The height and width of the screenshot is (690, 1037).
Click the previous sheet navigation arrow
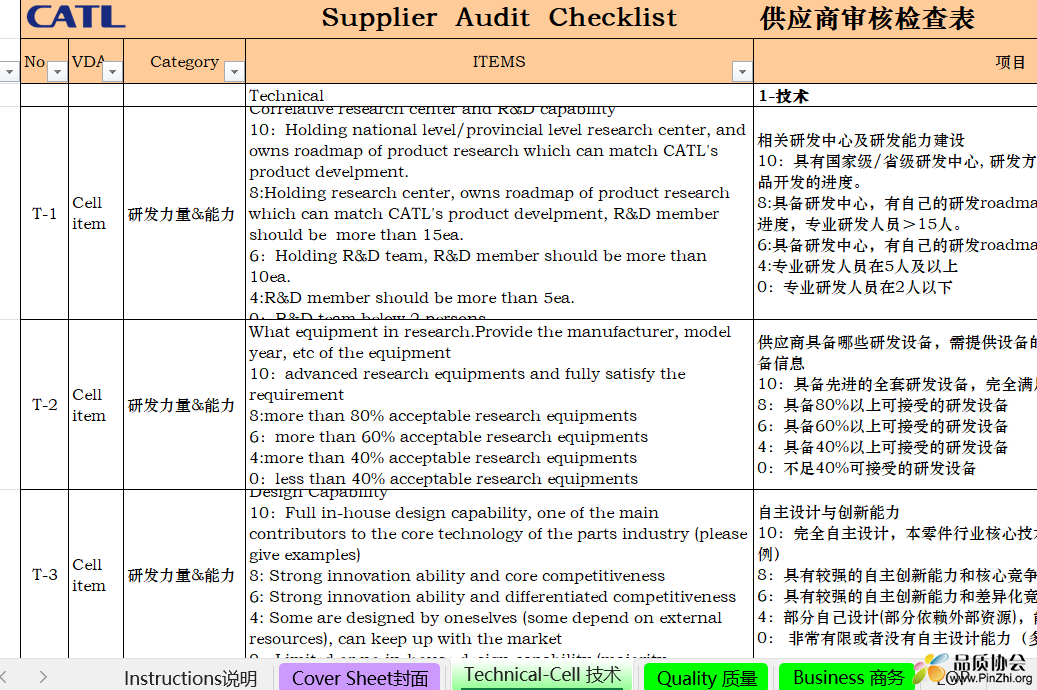(x=4, y=677)
